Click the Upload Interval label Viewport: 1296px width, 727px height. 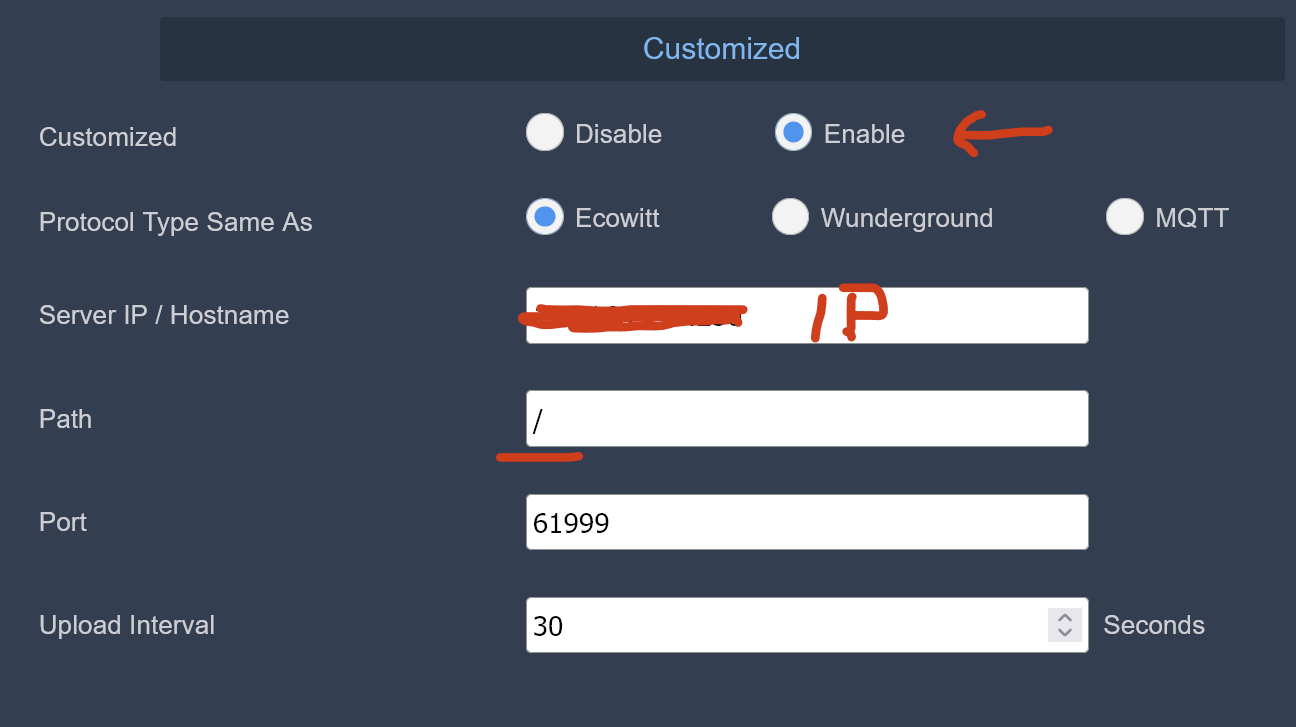tap(127, 625)
